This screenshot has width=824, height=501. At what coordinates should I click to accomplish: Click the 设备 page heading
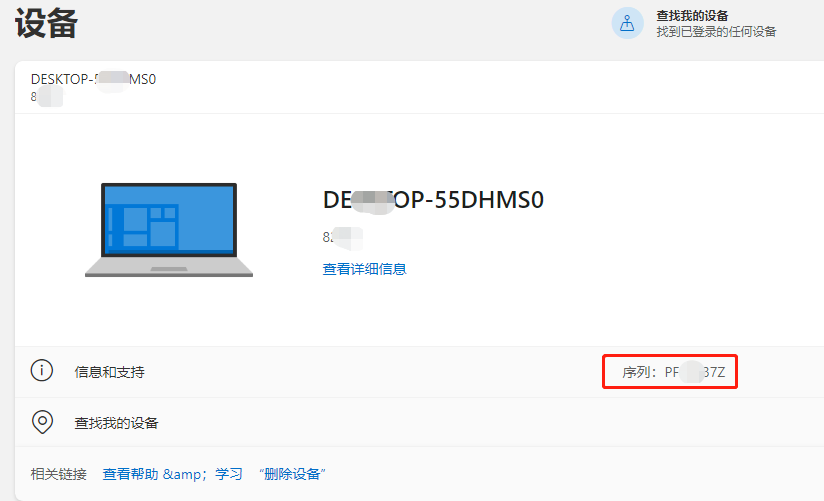click(46, 24)
